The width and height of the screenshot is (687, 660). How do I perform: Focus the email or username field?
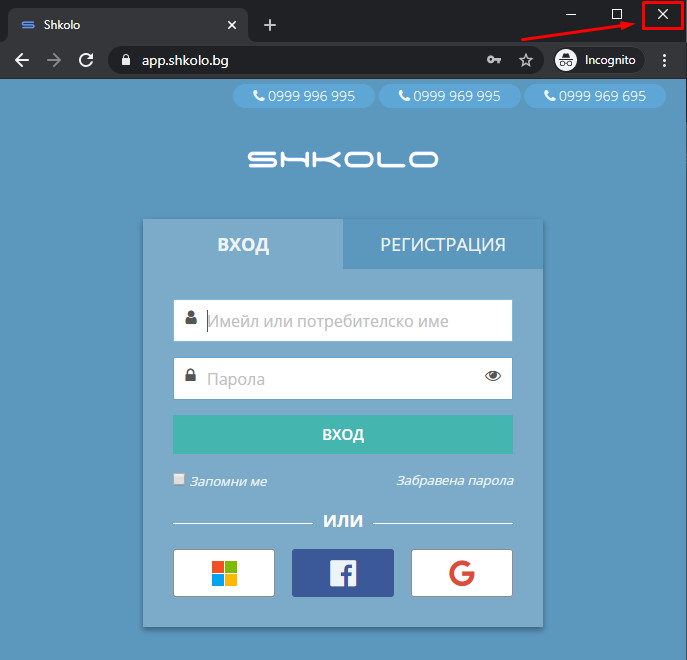(343, 320)
